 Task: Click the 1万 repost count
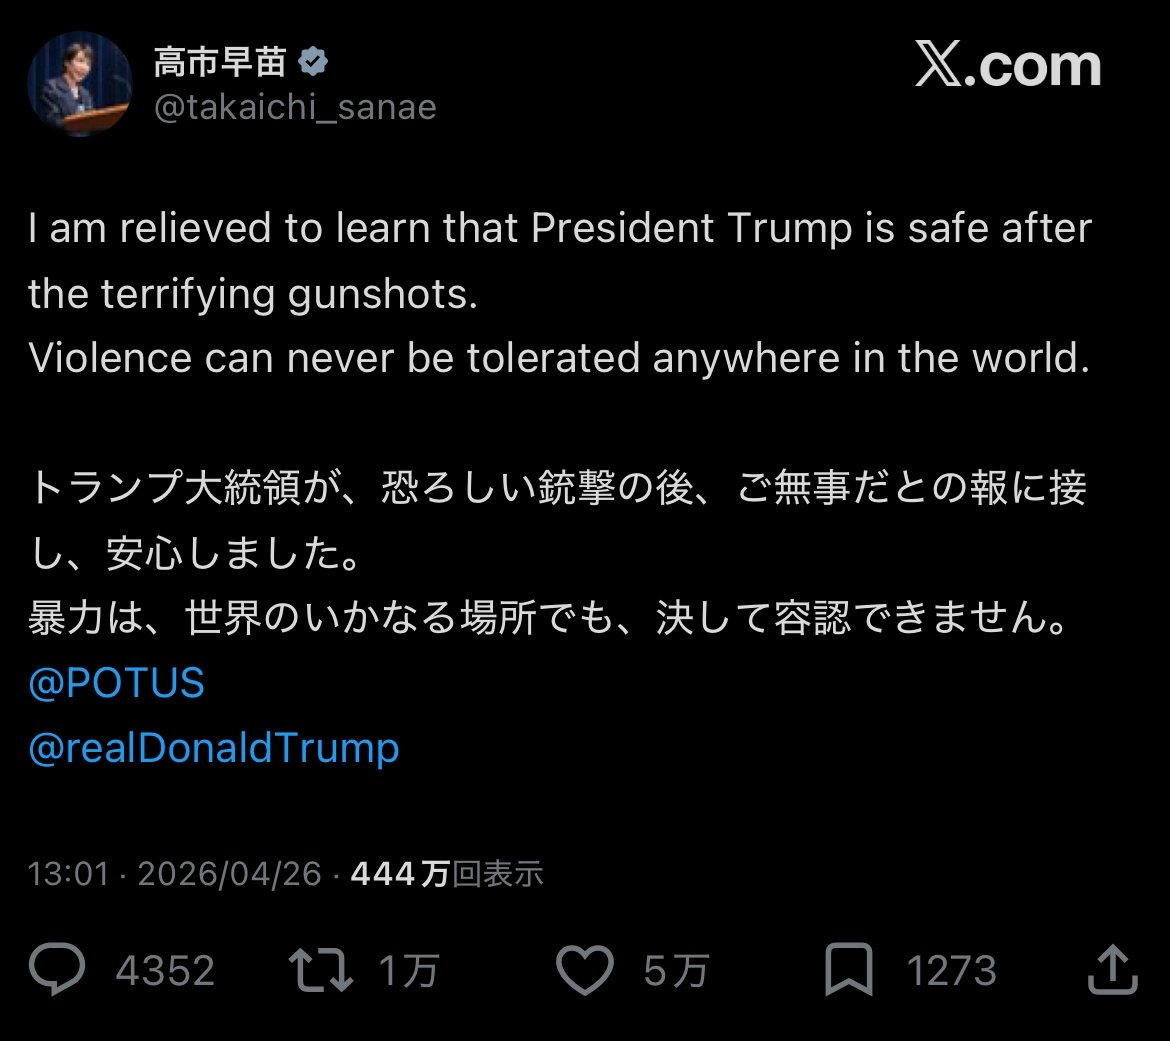408,971
